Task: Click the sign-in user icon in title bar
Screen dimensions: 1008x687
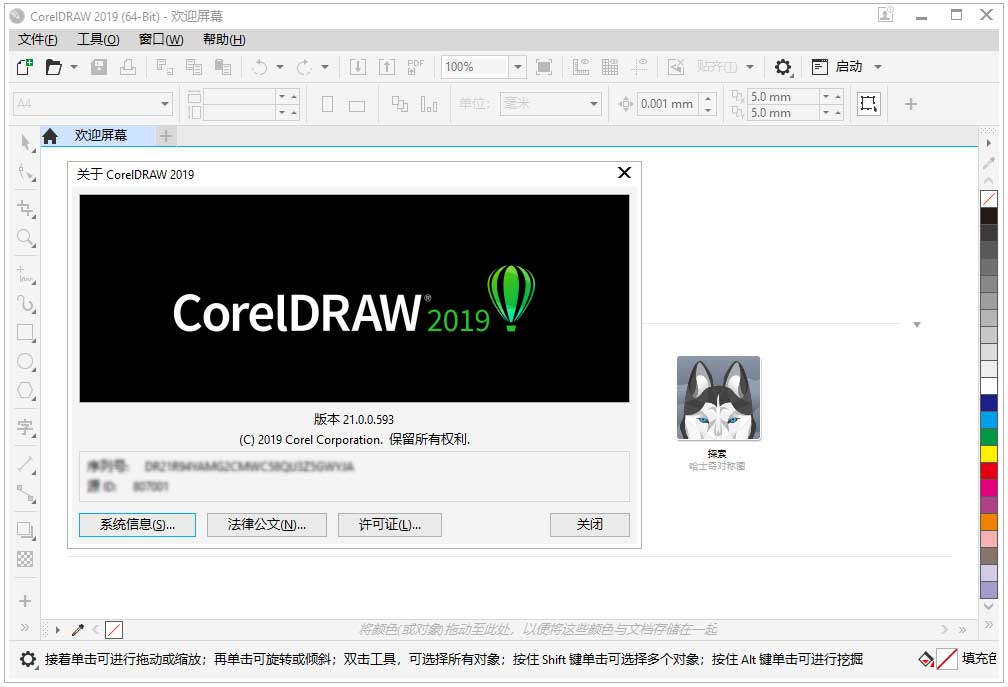Action: 886,15
